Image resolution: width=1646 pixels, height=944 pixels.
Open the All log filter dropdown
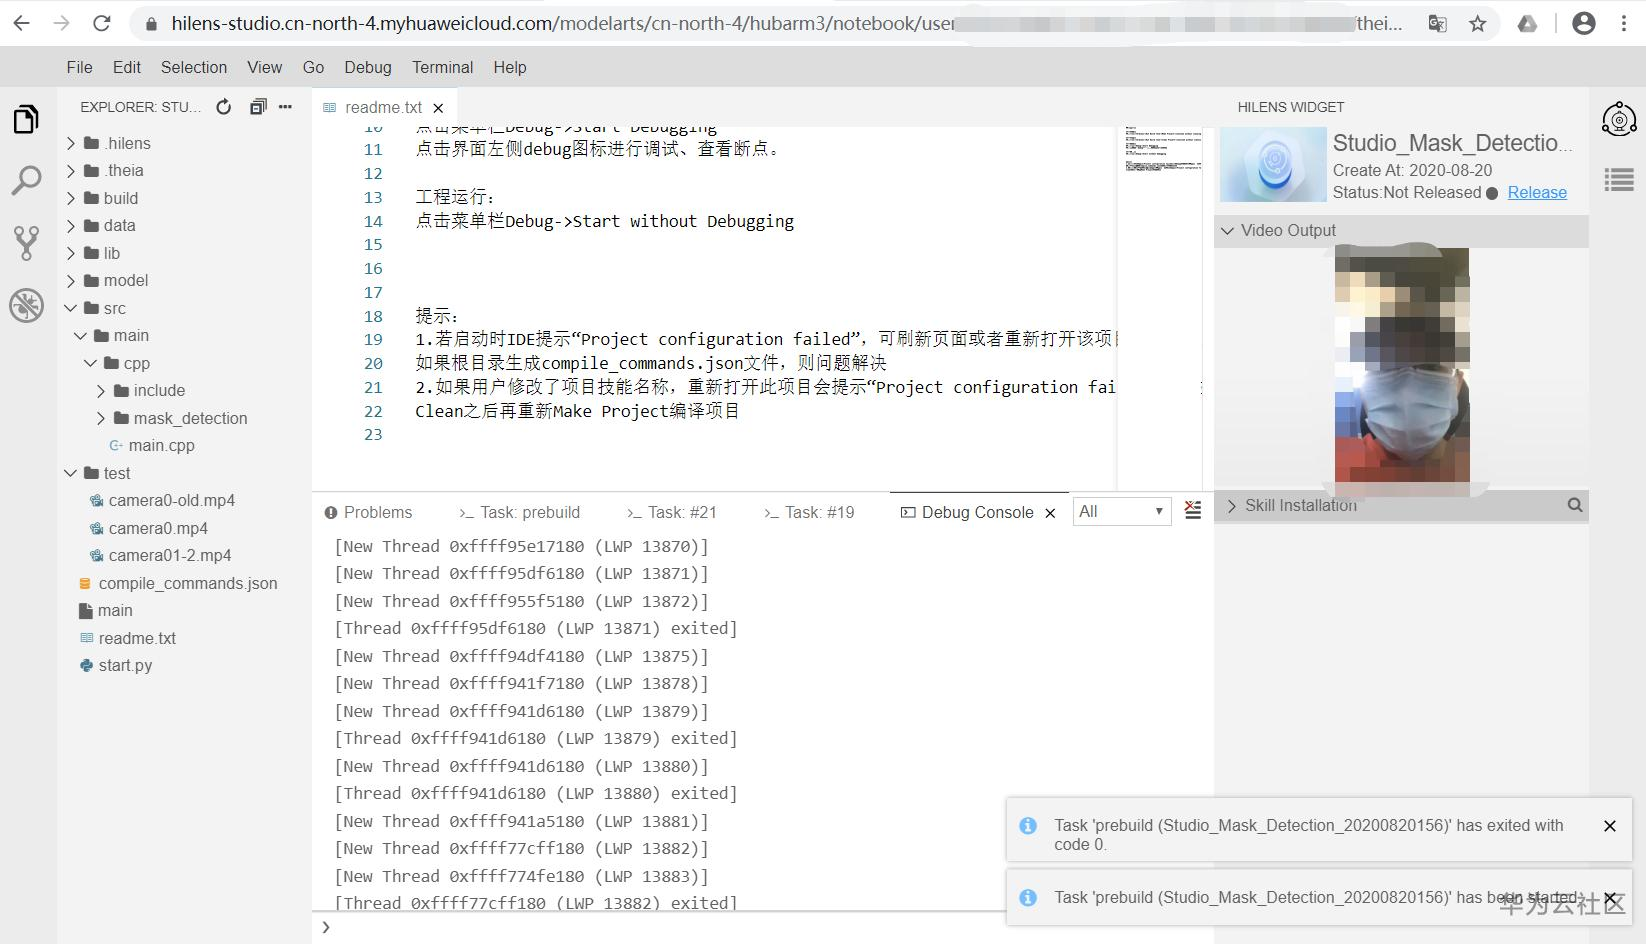1121,511
